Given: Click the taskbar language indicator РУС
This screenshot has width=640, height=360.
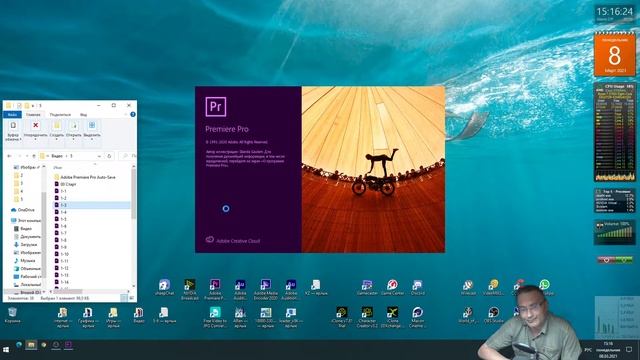Looking at the screenshot, I should [588, 350].
